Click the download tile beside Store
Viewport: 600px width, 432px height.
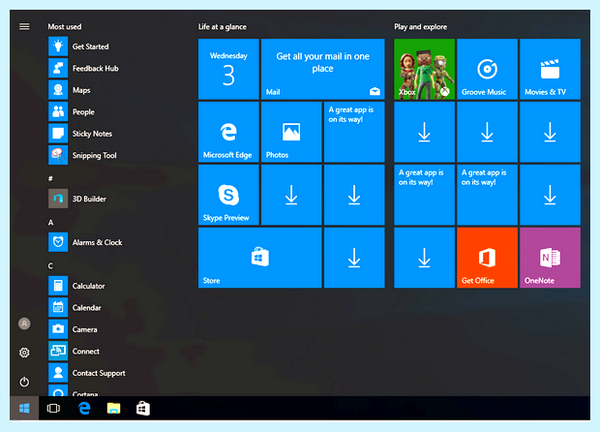354,258
